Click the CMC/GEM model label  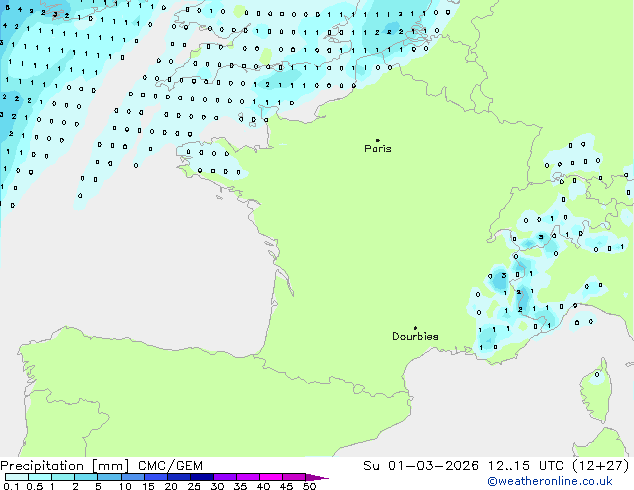coord(170,466)
